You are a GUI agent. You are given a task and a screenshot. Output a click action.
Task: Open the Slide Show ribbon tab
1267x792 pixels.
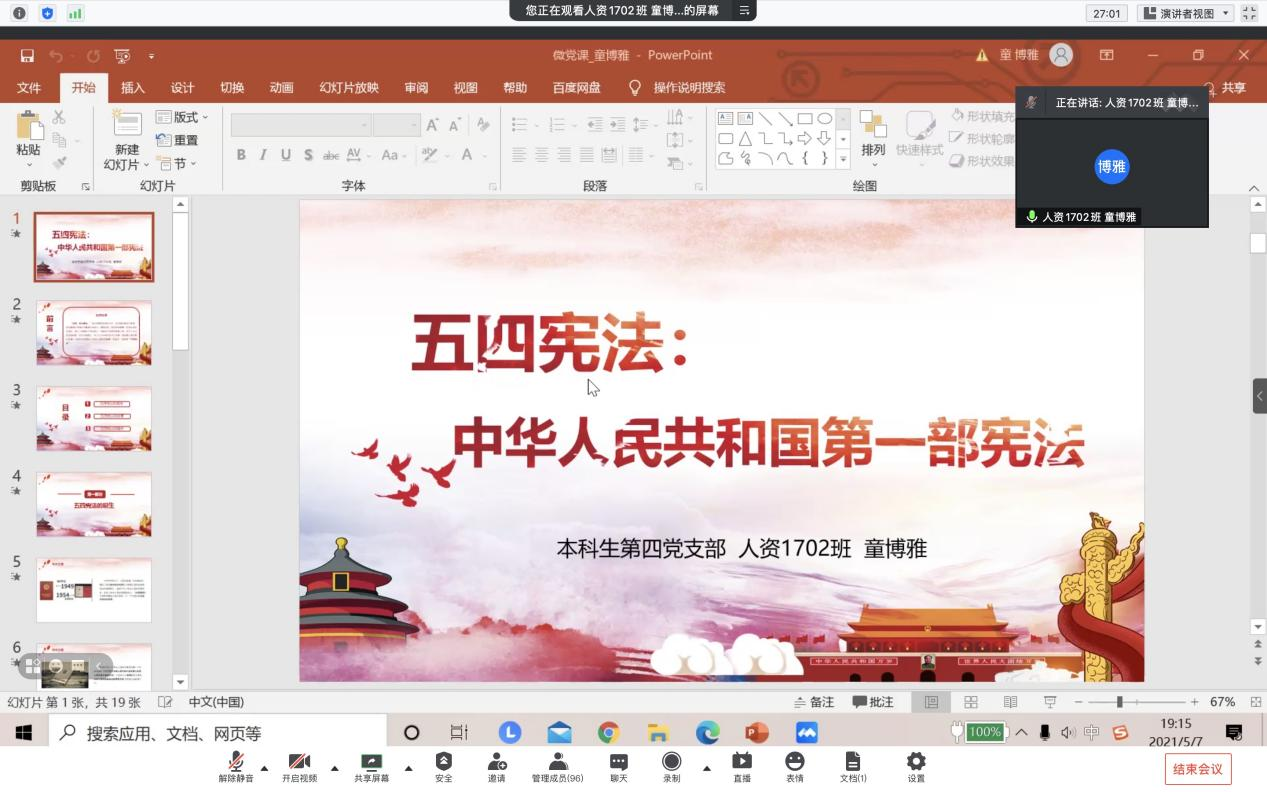tap(349, 88)
